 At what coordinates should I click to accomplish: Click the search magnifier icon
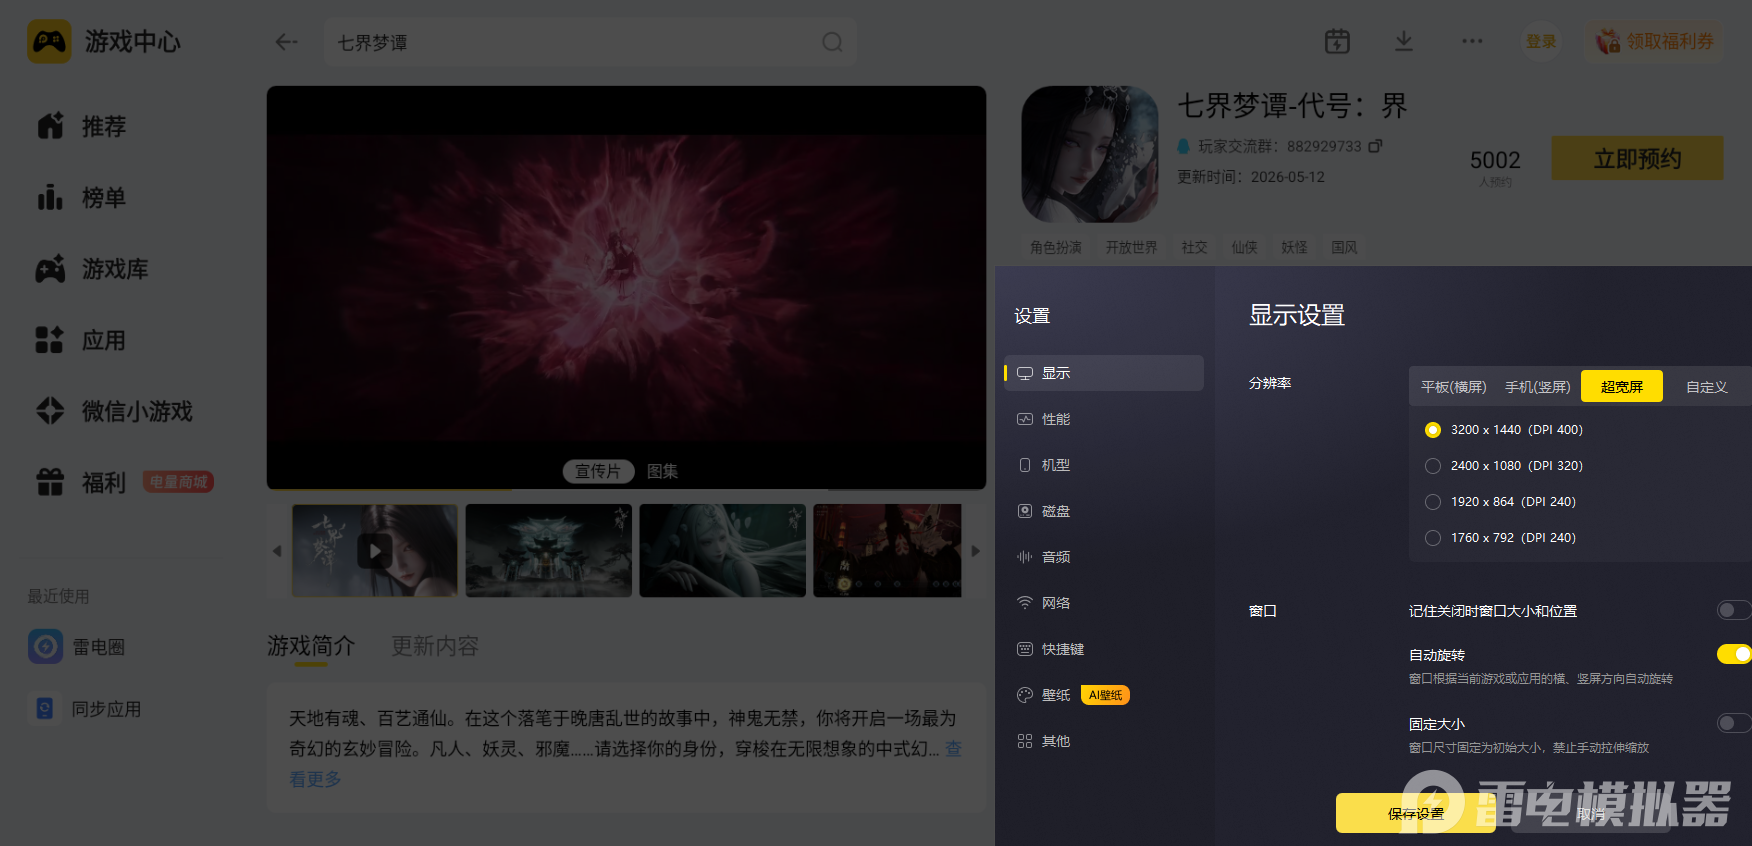tap(832, 42)
